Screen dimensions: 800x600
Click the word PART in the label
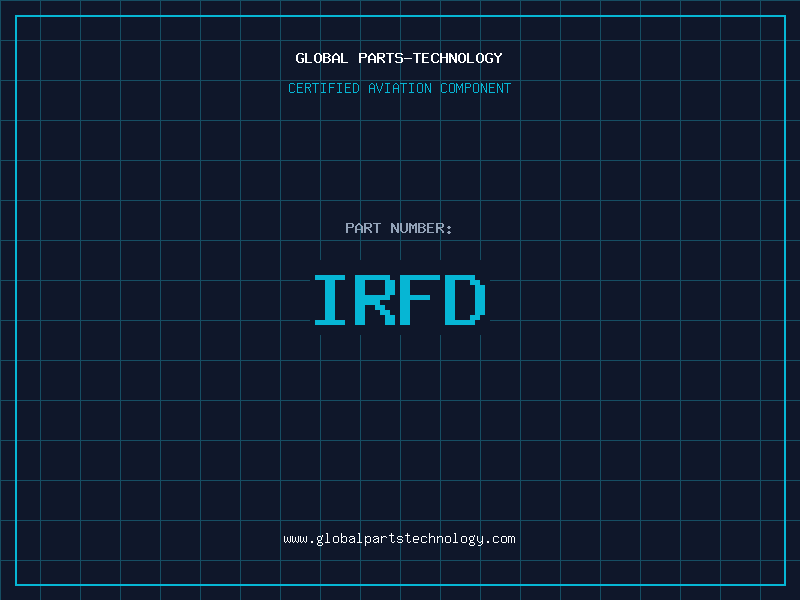coord(363,228)
